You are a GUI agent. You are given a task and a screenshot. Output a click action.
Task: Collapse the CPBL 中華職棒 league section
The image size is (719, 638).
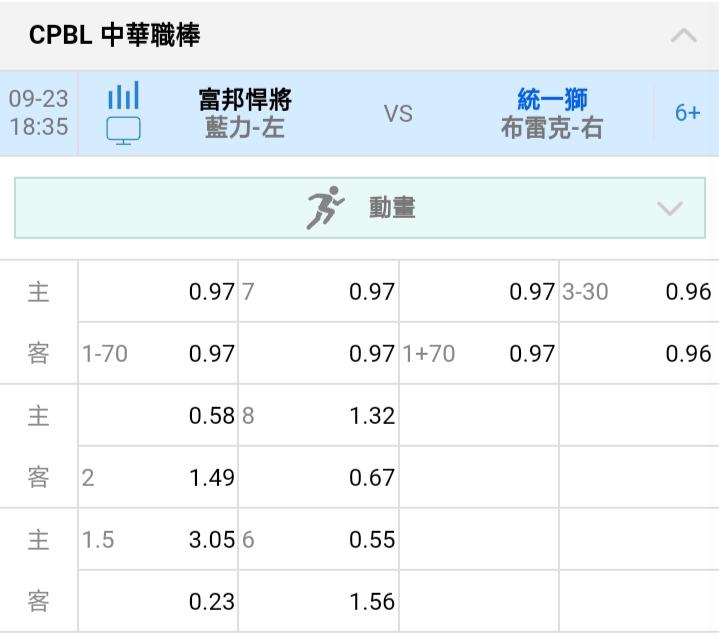tap(684, 35)
